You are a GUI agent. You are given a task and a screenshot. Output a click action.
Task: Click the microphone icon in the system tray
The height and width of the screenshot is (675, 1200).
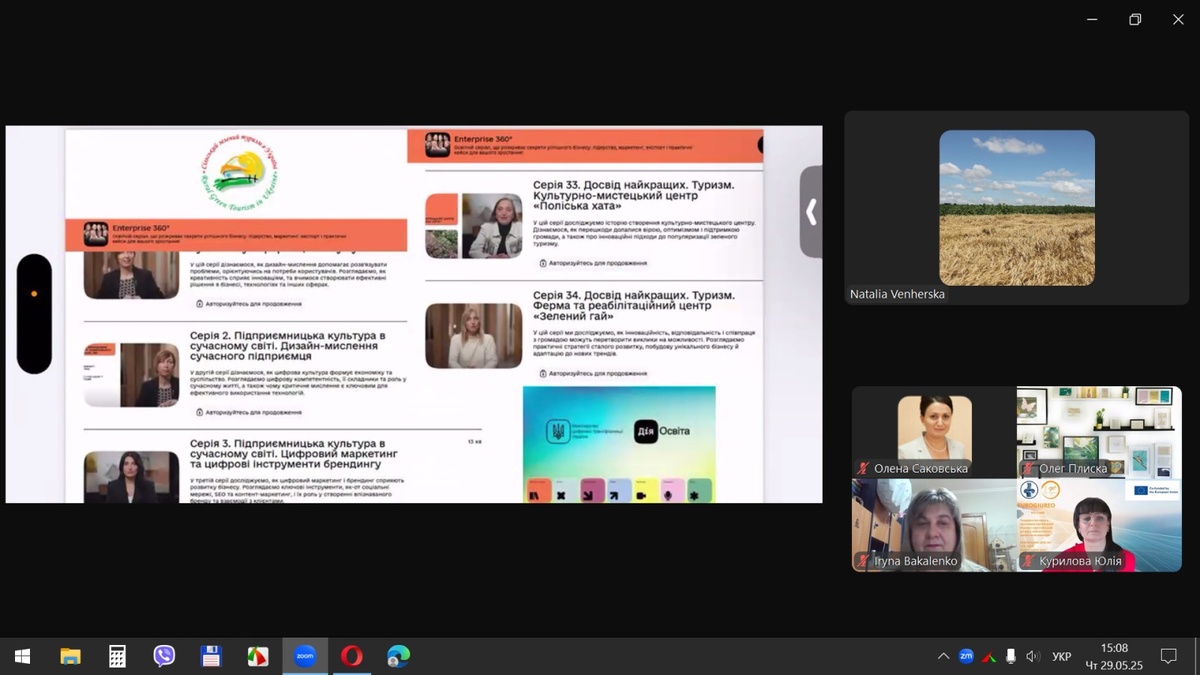point(1011,656)
